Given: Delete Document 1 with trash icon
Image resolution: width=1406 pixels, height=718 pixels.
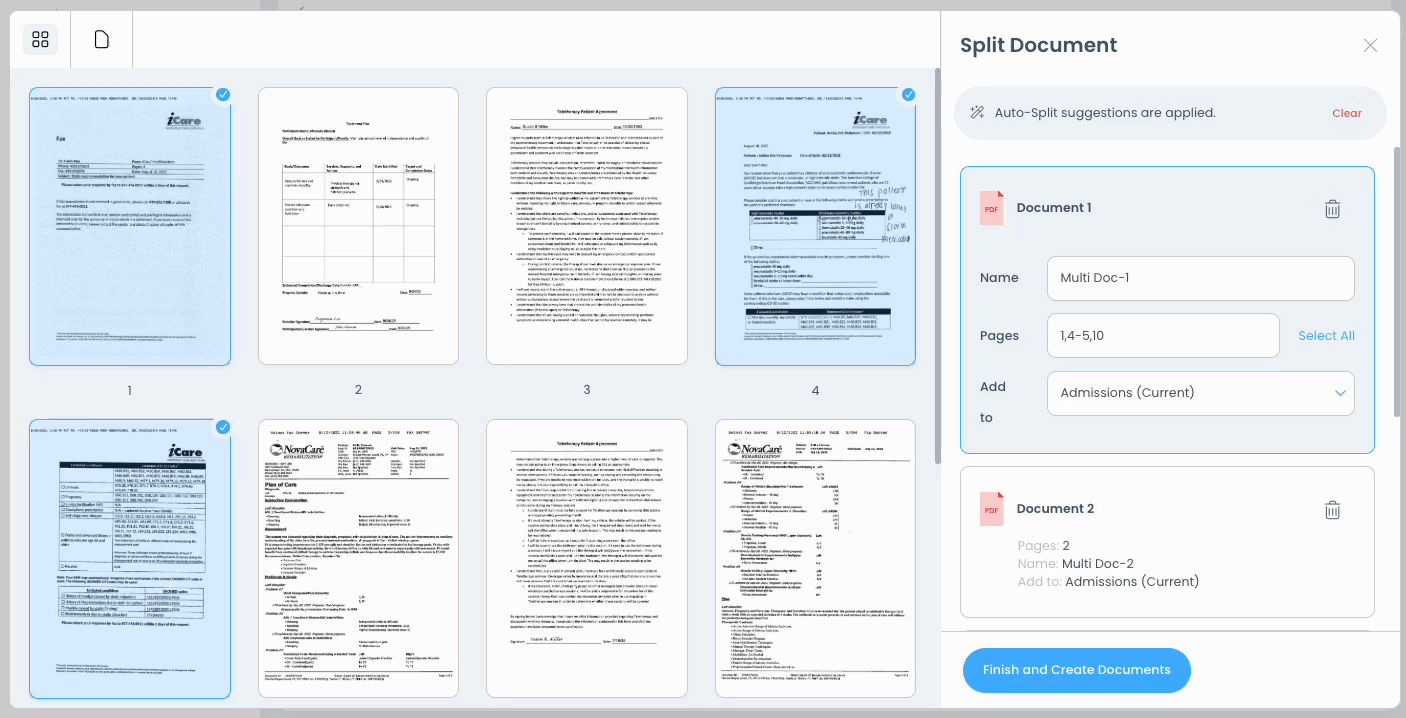Looking at the screenshot, I should [x=1332, y=209].
